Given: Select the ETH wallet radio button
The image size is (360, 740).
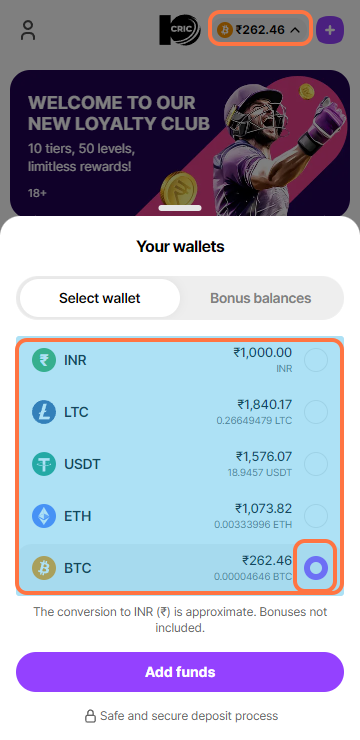Looking at the screenshot, I should click(x=316, y=516).
